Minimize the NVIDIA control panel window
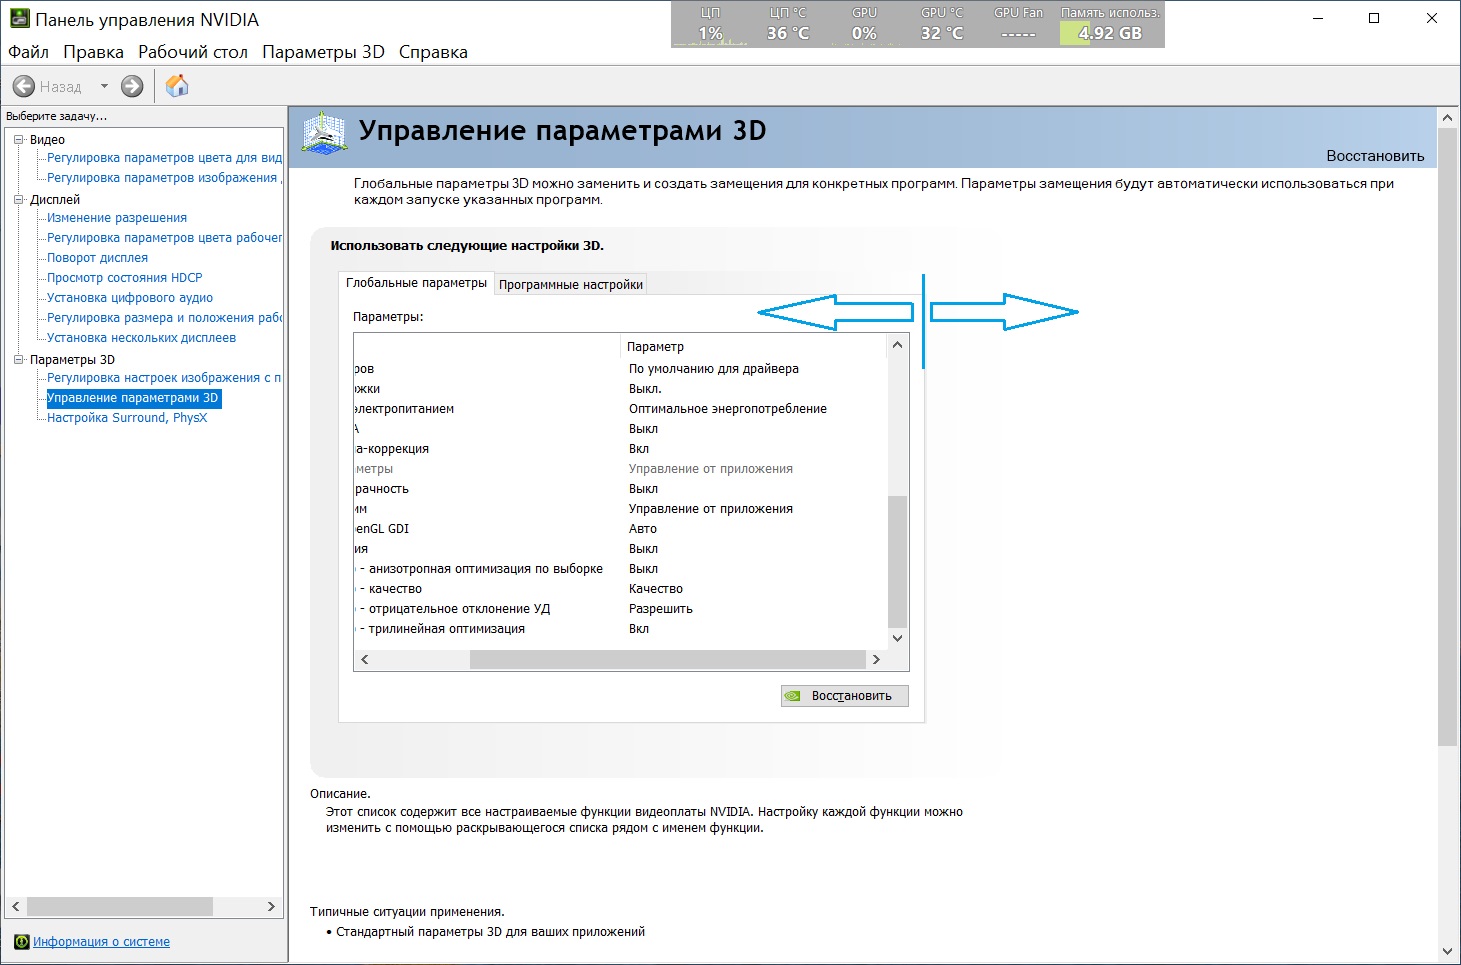Screen dimensions: 1461x965 click(x=1318, y=19)
